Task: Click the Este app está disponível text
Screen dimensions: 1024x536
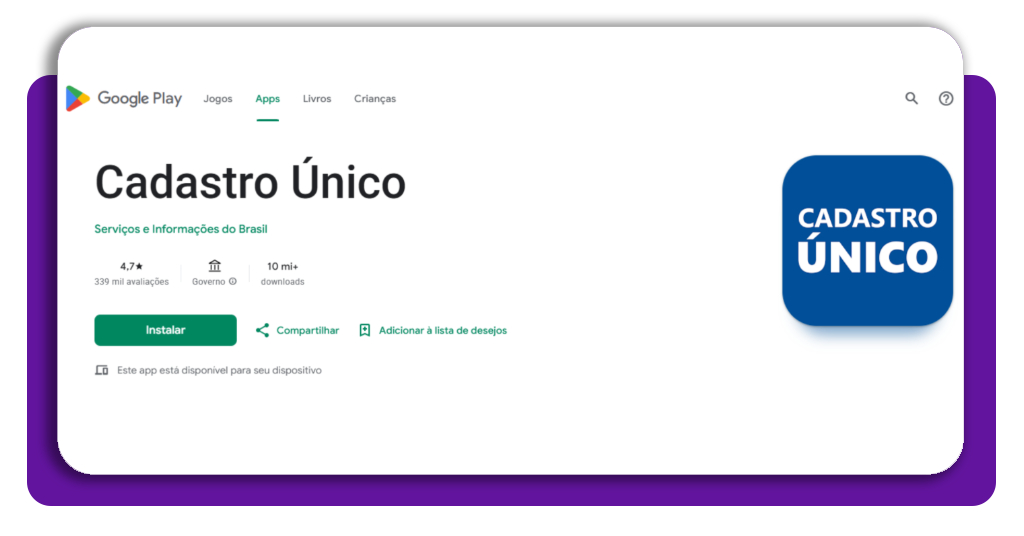Action: (219, 370)
